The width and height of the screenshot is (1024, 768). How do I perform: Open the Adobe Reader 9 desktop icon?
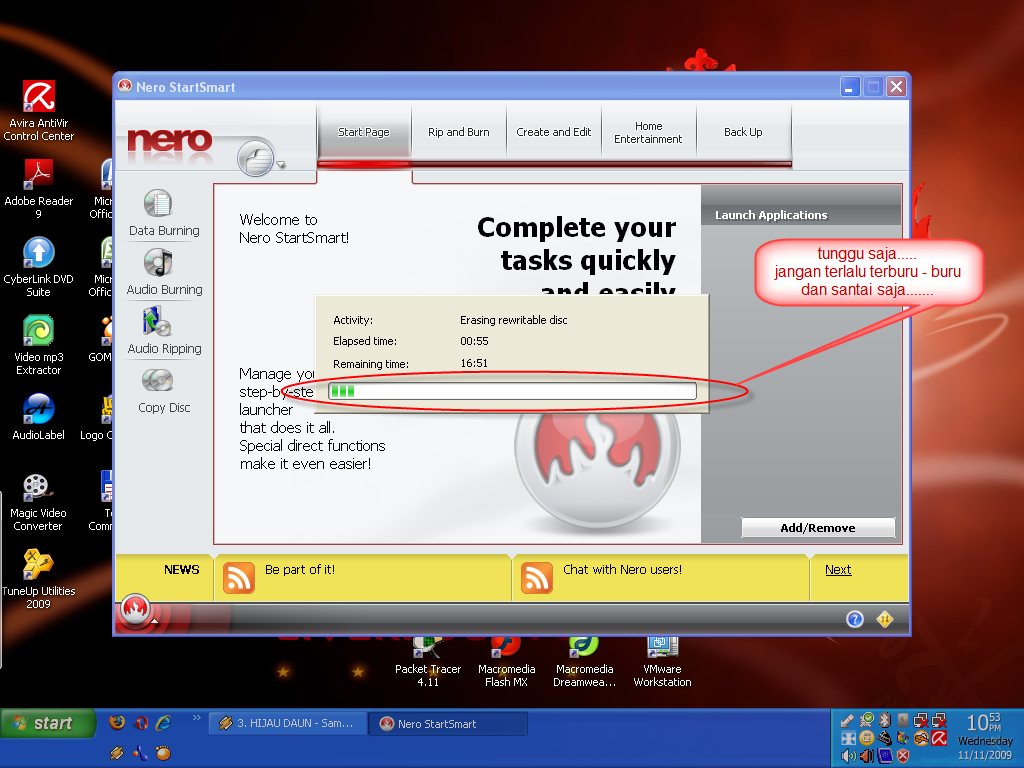(39, 189)
